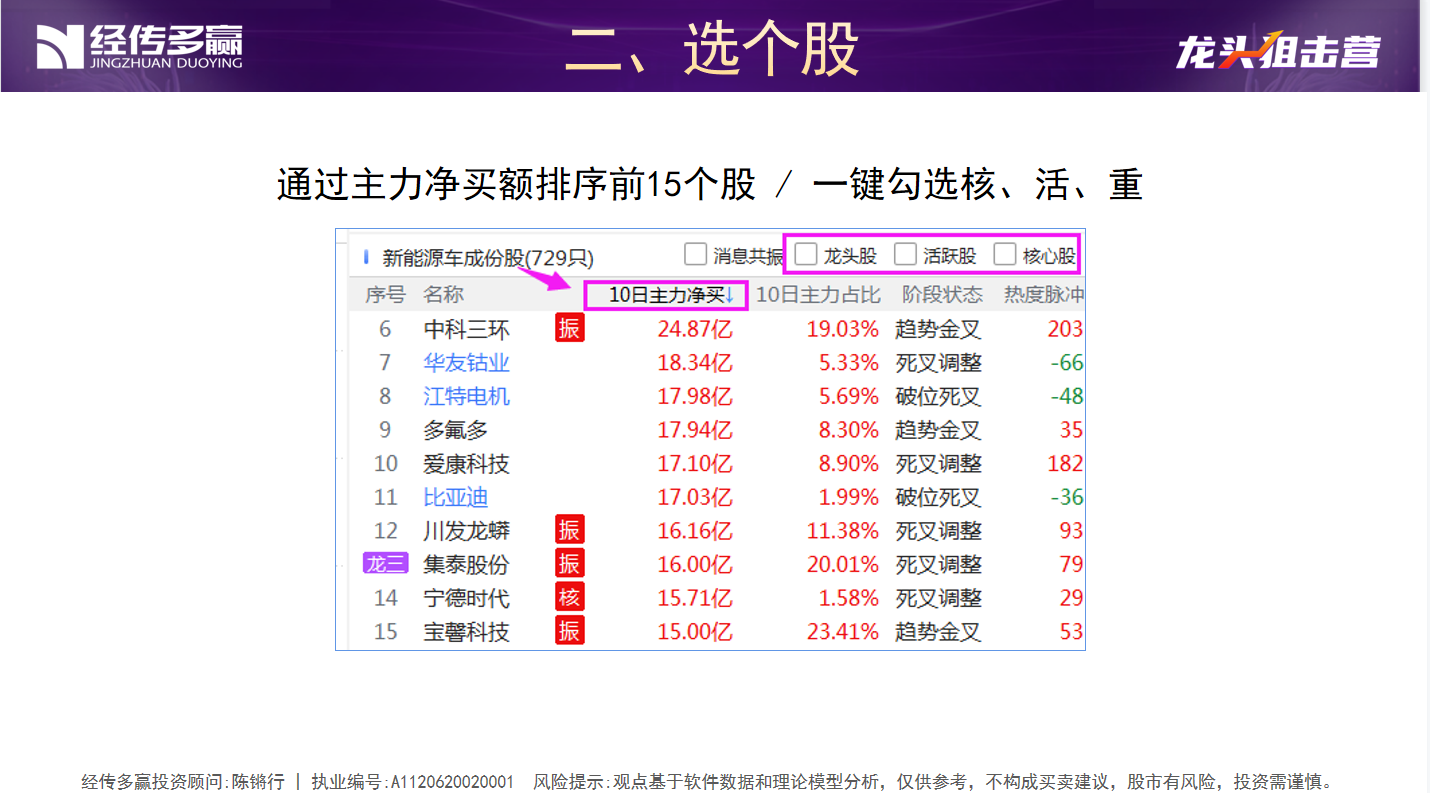The image size is (1430, 793).
Task: Click the 15.00亿 net buy value
Action: pos(695,632)
